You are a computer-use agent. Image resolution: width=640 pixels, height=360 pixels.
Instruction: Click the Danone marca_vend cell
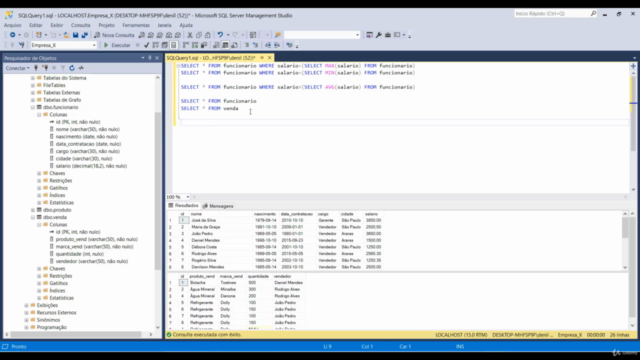tap(228, 296)
